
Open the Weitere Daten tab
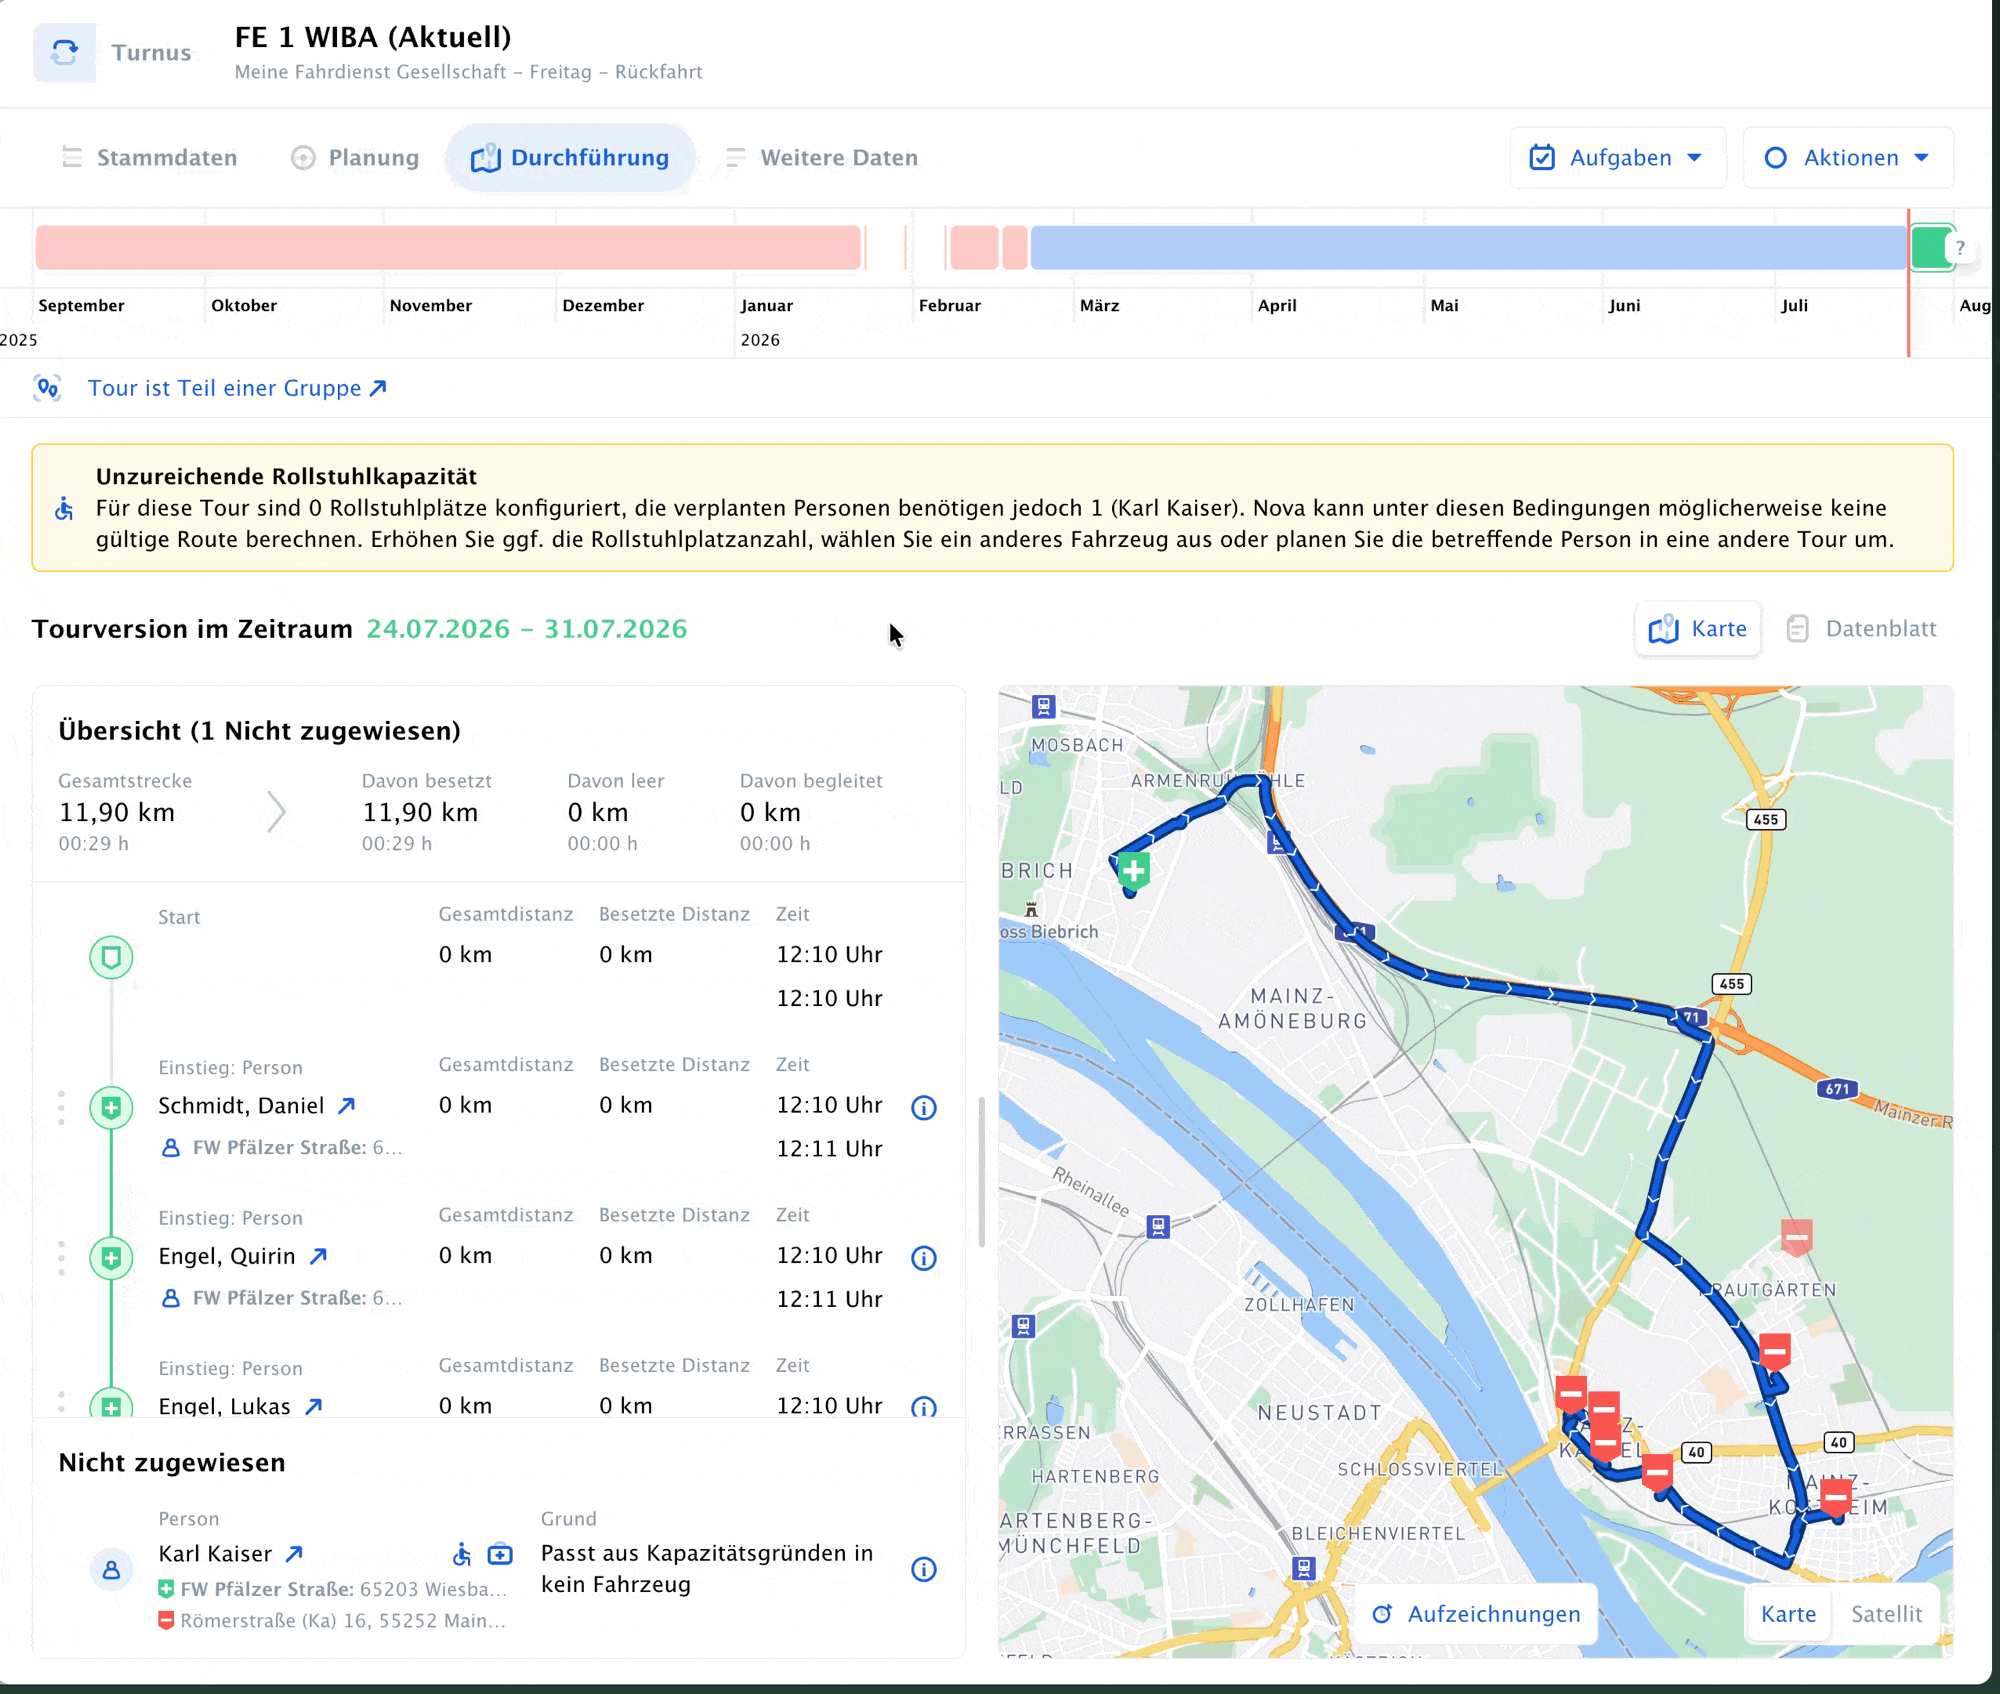(x=822, y=158)
